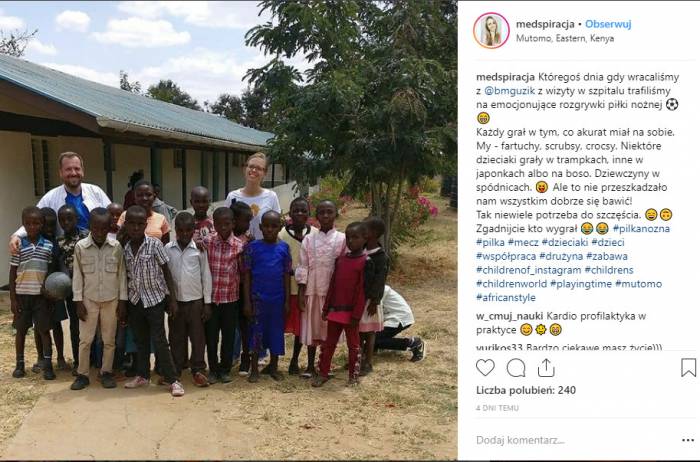Open the three-dot more options menu
Viewport: 700px width, 462px height.
tap(688, 440)
